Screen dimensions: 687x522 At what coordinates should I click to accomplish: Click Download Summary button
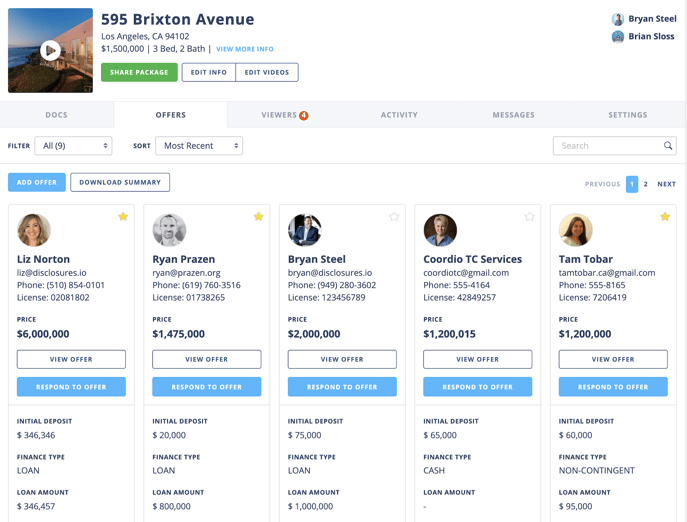point(120,182)
